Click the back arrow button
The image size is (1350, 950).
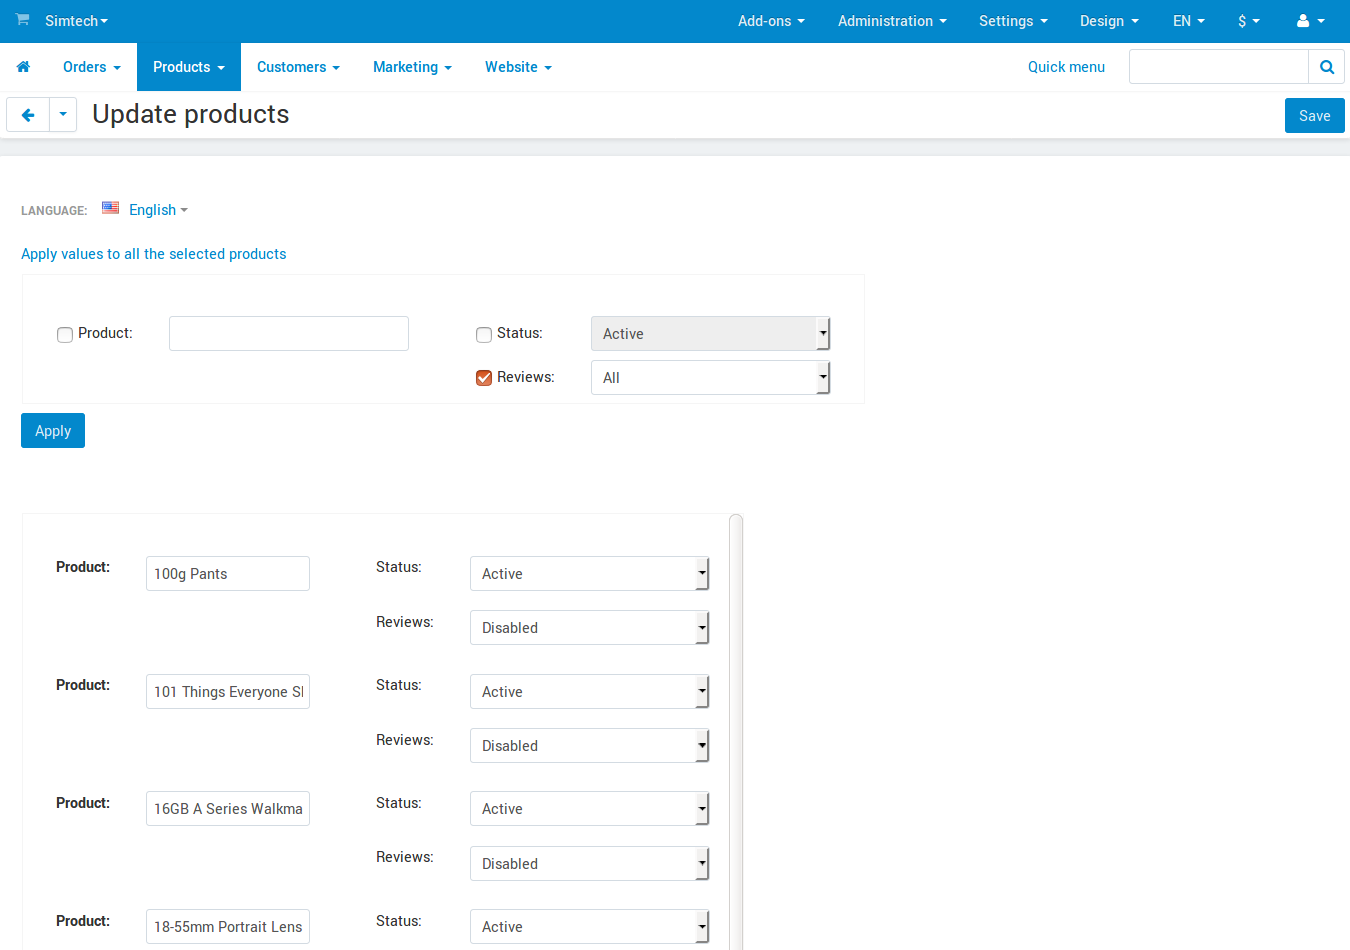[28, 115]
